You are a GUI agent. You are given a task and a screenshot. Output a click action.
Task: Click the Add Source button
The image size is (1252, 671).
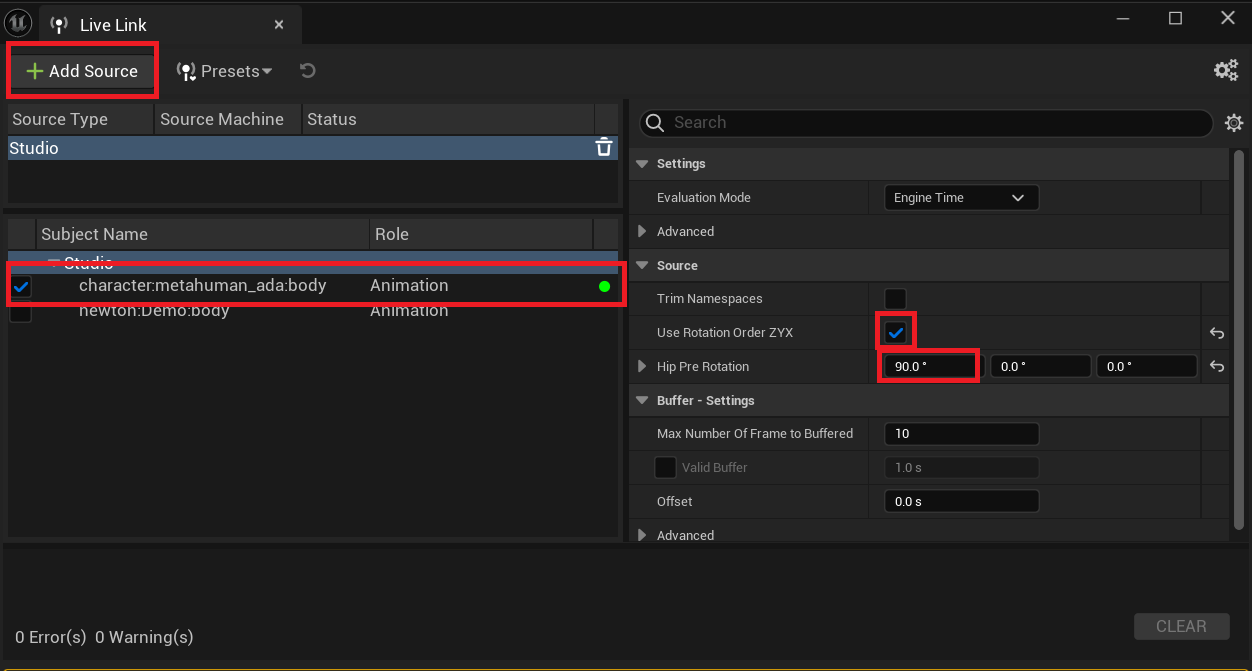click(x=82, y=71)
